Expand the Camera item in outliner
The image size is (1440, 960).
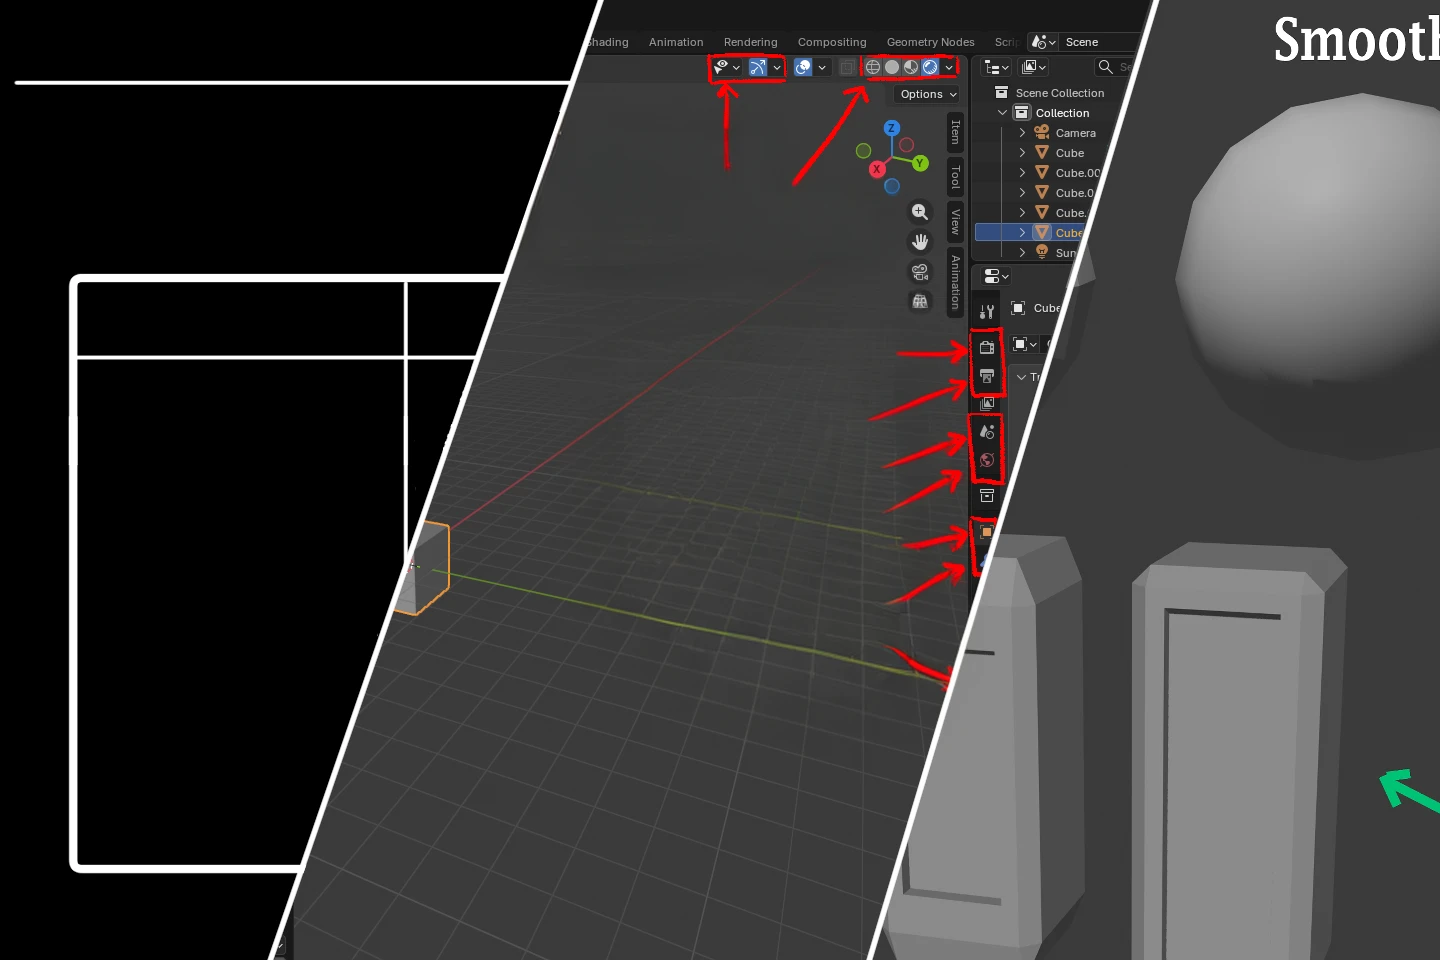tap(1022, 133)
